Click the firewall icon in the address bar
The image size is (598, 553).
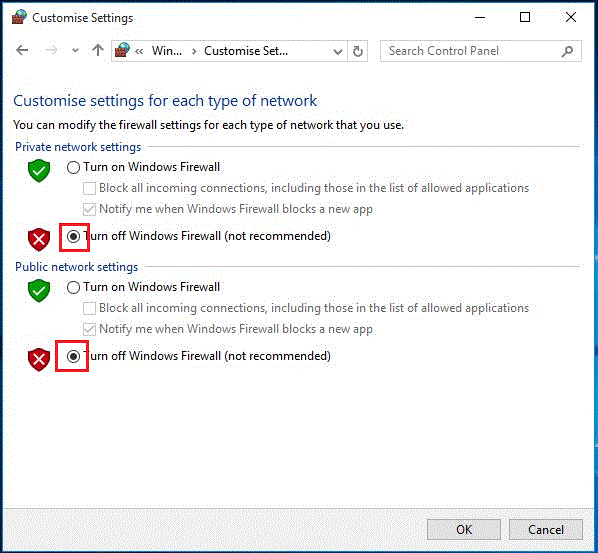(x=122, y=50)
